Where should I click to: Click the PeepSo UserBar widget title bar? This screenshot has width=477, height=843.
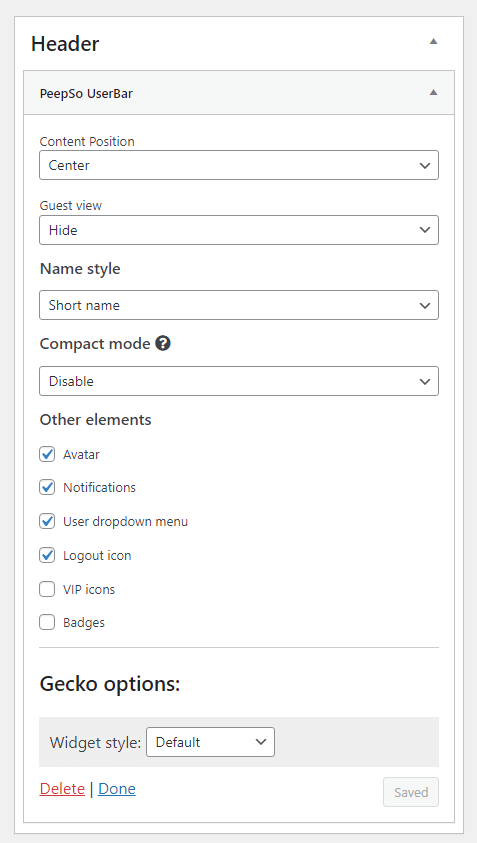(239, 92)
